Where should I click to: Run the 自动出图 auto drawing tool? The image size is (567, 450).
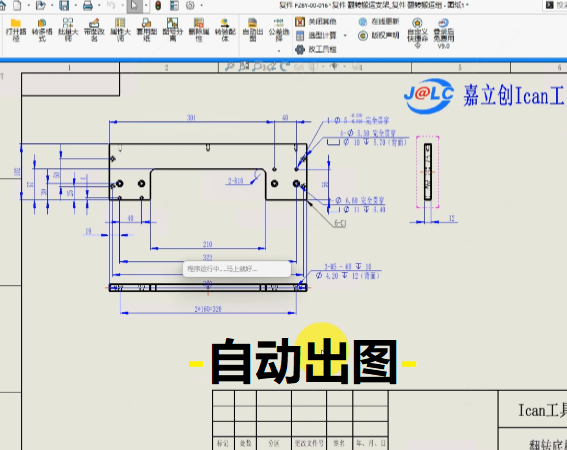point(253,30)
